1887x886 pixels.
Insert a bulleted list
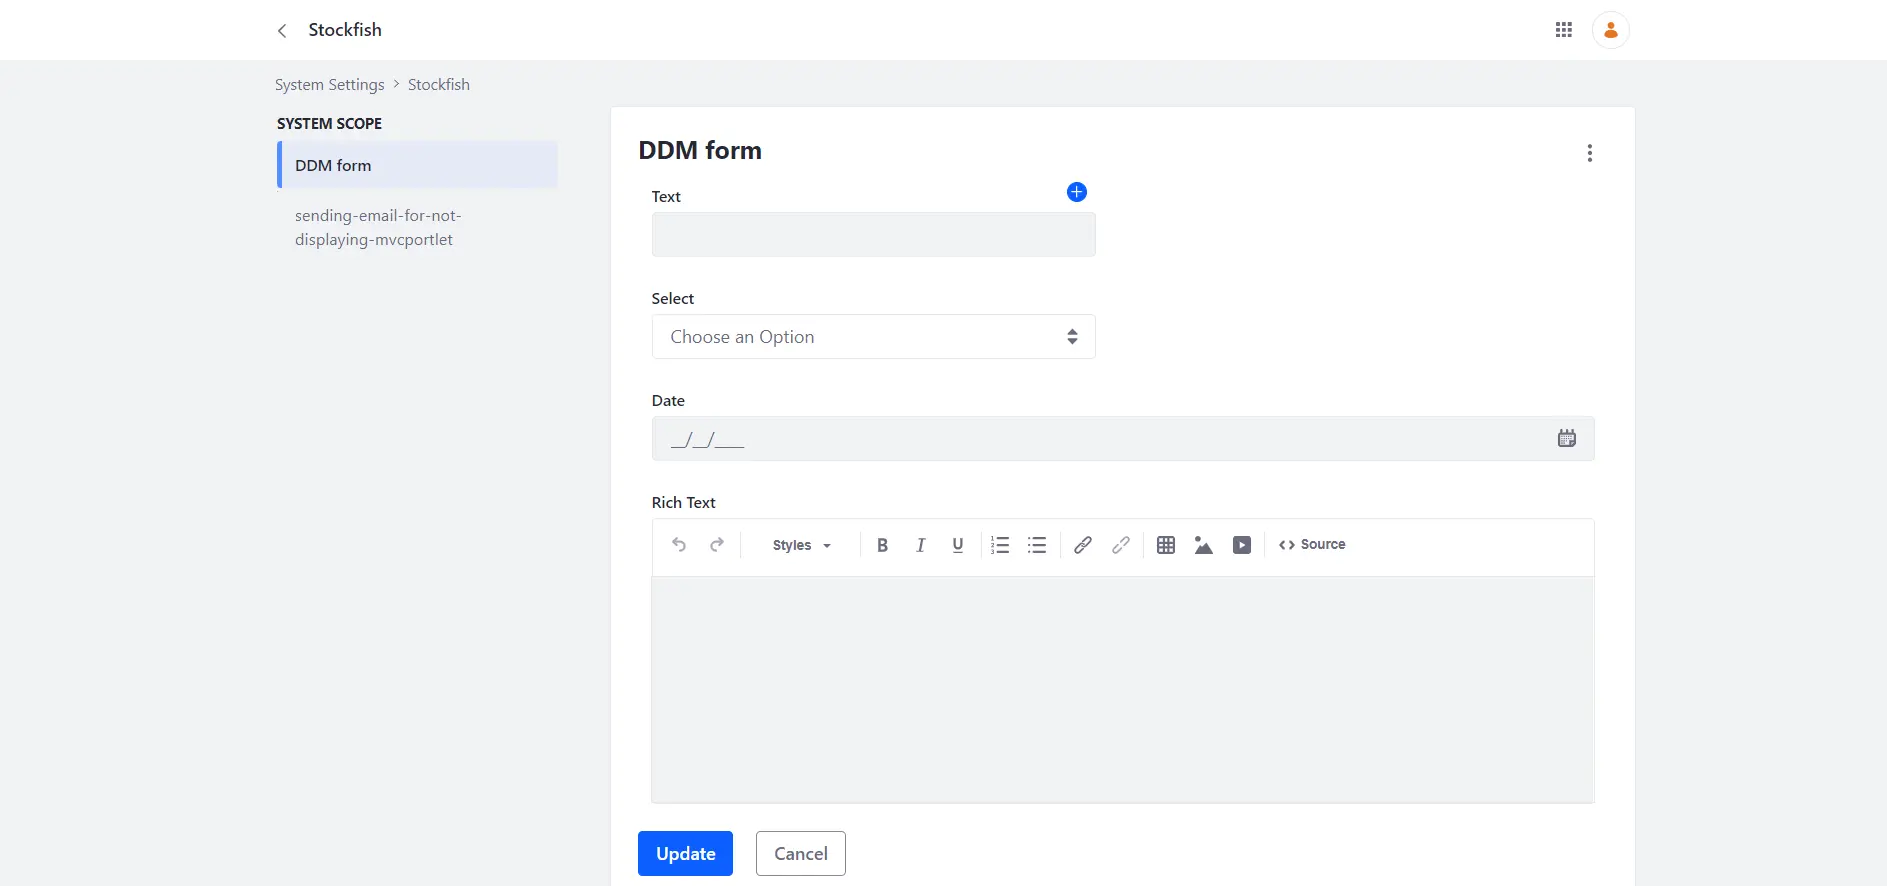coord(1037,545)
